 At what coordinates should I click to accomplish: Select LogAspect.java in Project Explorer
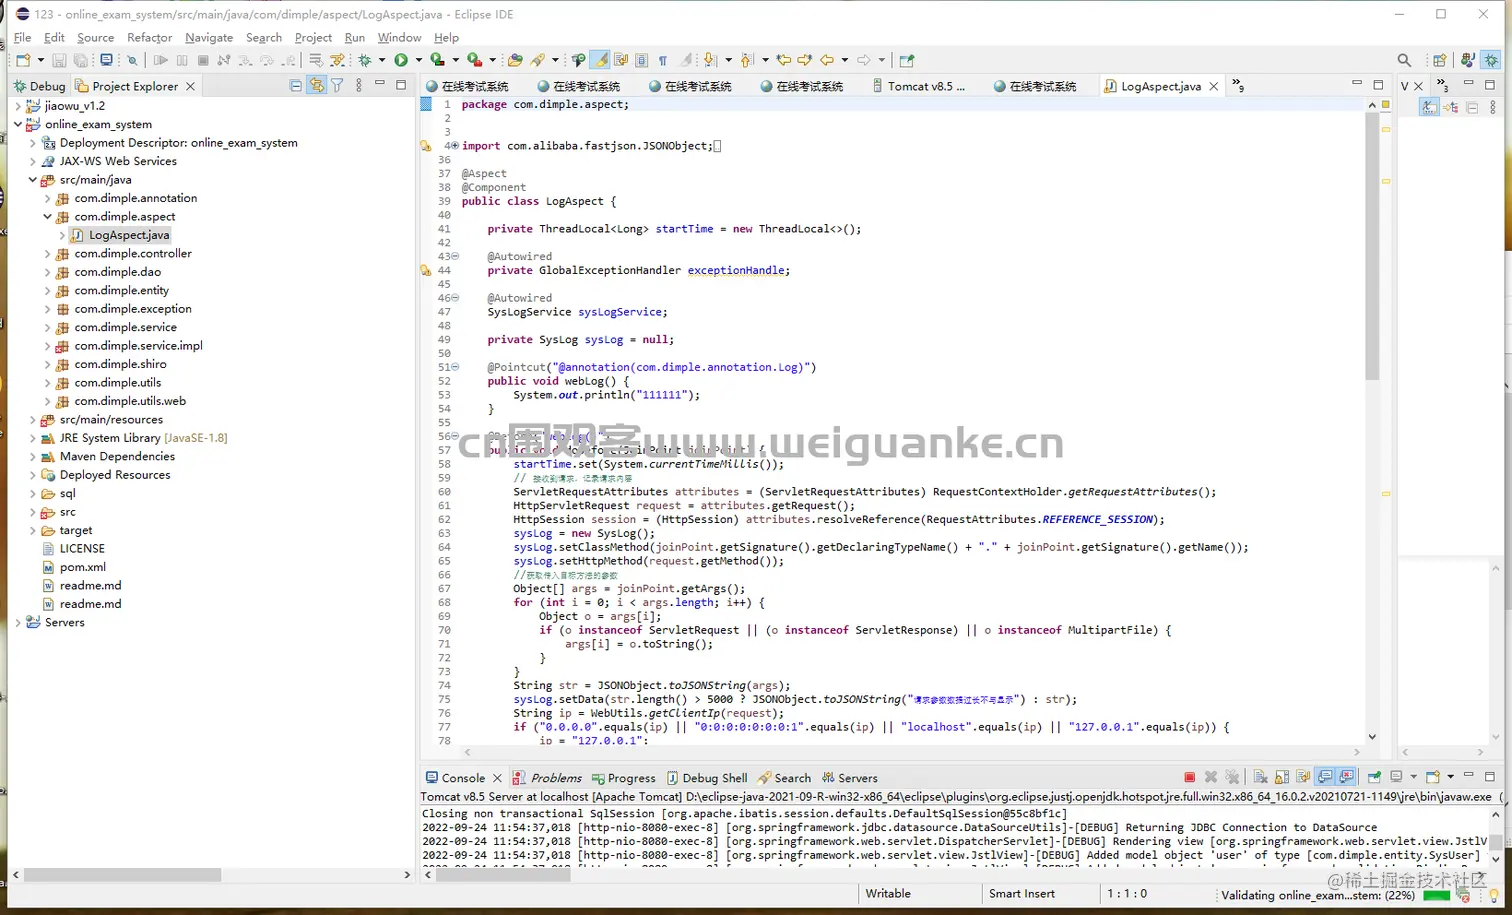tap(129, 235)
